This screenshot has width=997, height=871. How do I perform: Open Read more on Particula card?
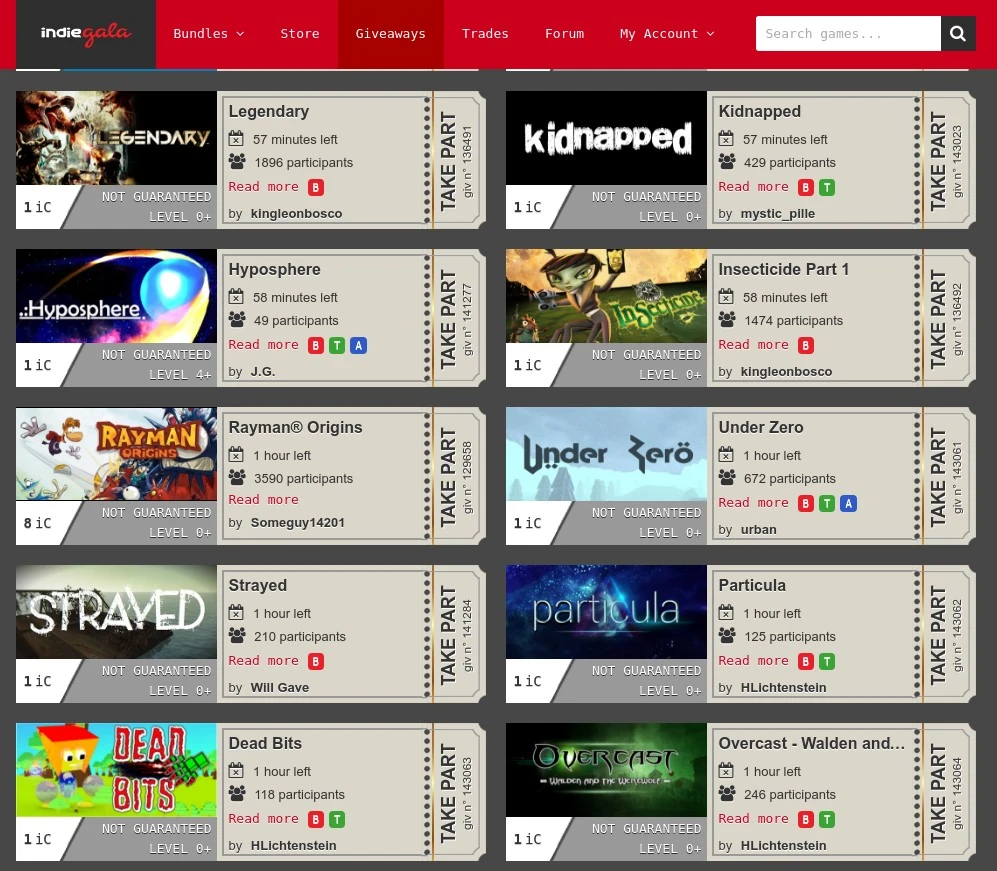pyautogui.click(x=753, y=661)
